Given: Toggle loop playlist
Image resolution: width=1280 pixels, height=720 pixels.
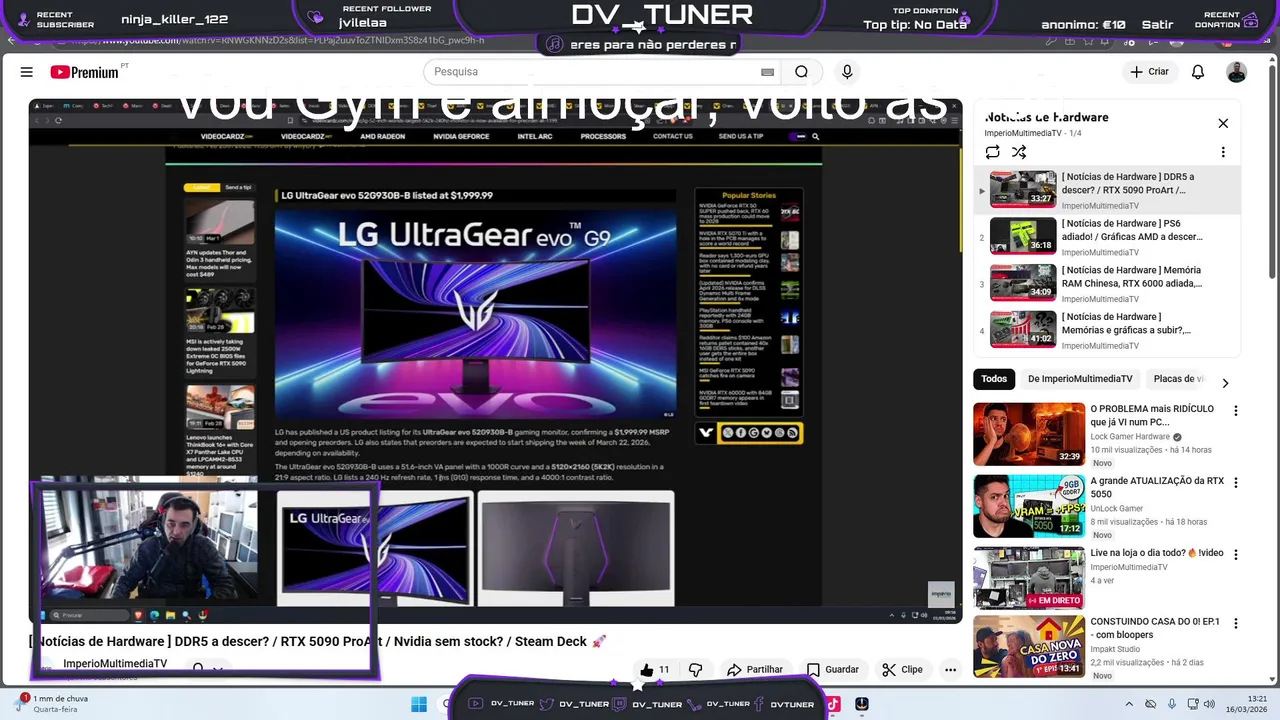Looking at the screenshot, I should (992, 152).
